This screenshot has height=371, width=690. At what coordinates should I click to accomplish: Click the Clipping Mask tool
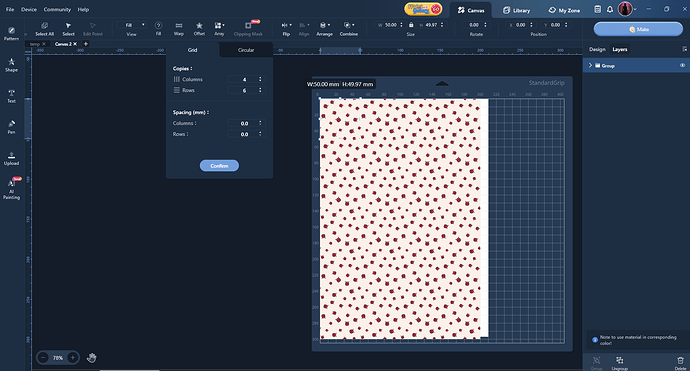pyautogui.click(x=248, y=29)
